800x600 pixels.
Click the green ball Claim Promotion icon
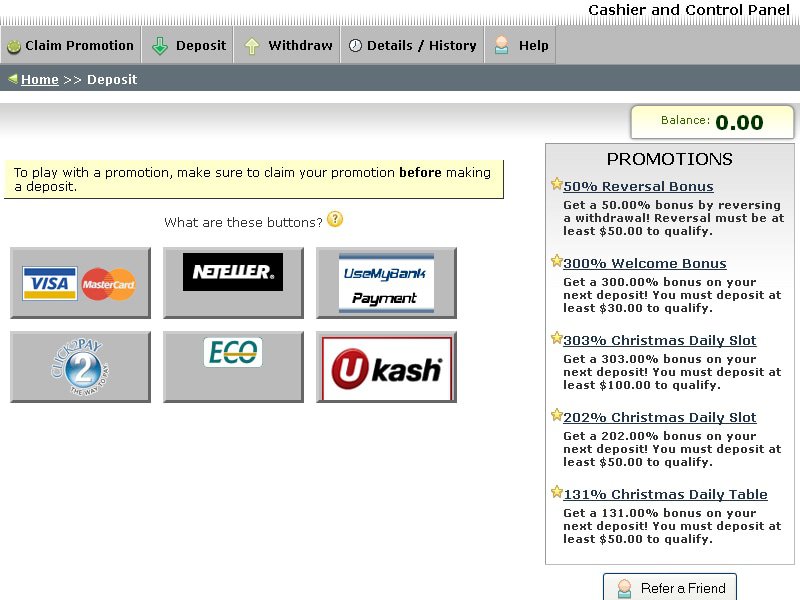coord(14,46)
